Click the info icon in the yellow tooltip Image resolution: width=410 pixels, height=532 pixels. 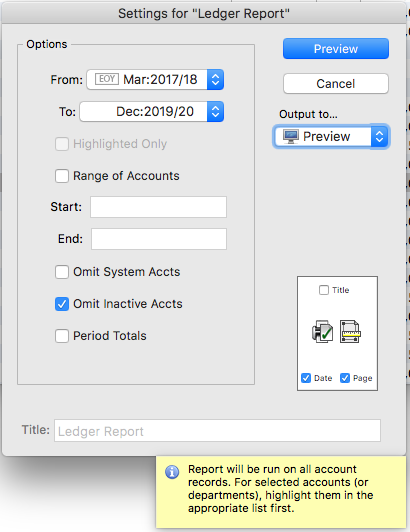(172, 472)
